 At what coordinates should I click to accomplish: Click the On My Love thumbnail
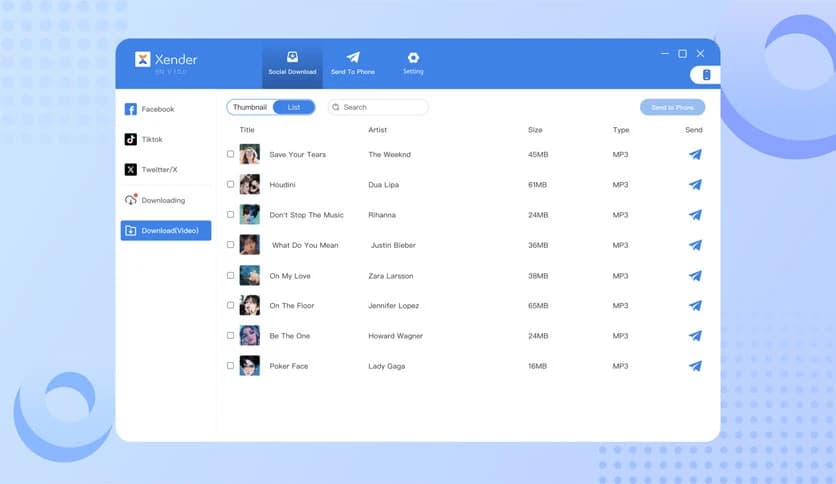pyautogui.click(x=250, y=276)
